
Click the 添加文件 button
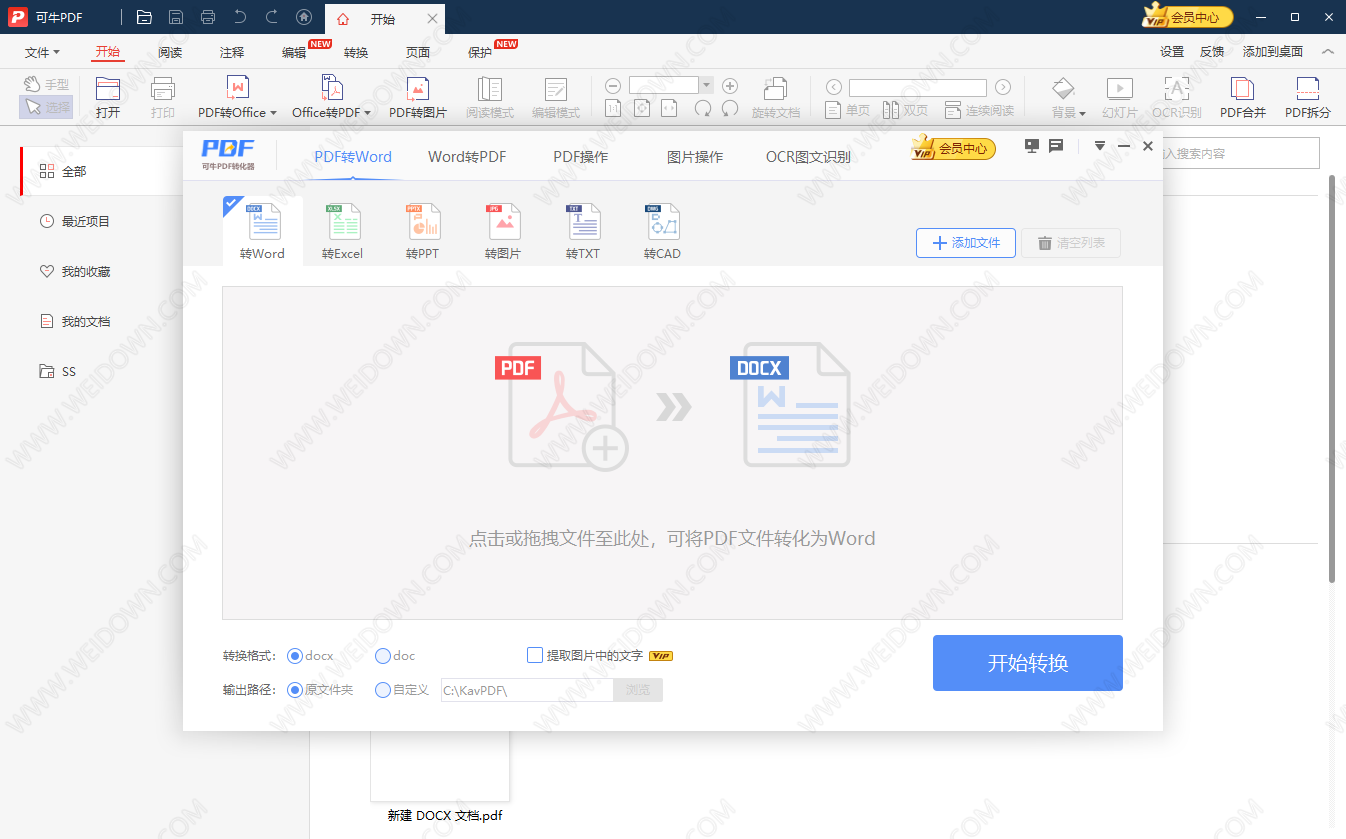tap(966, 243)
